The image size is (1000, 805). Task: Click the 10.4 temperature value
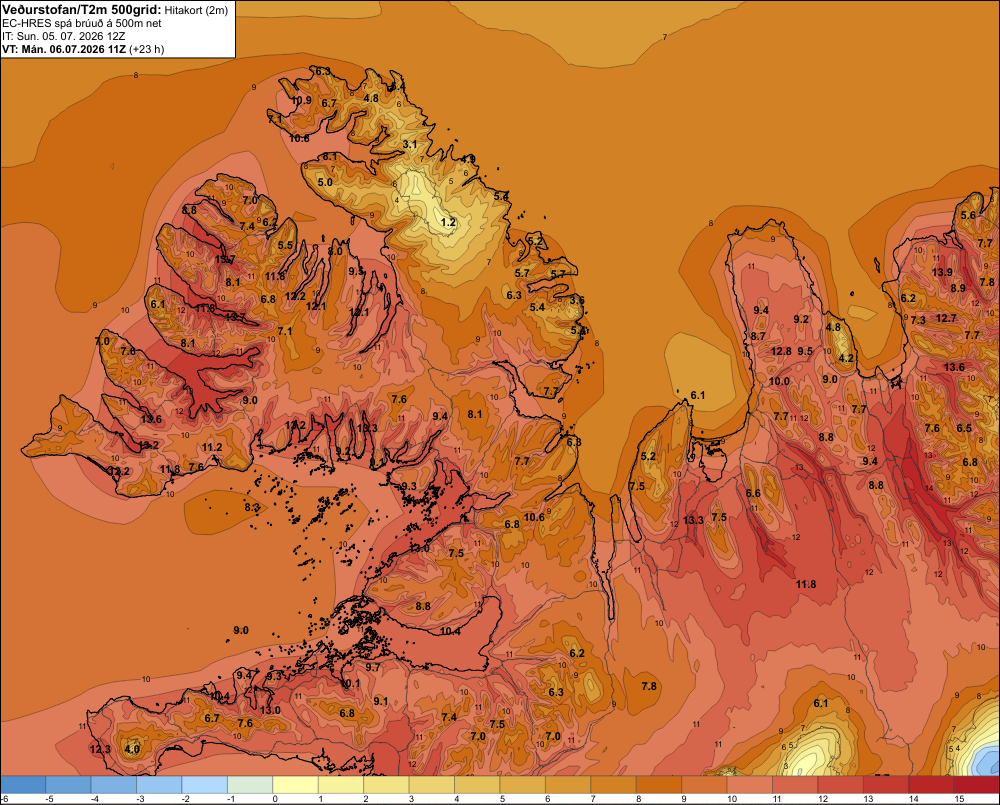click(x=450, y=631)
